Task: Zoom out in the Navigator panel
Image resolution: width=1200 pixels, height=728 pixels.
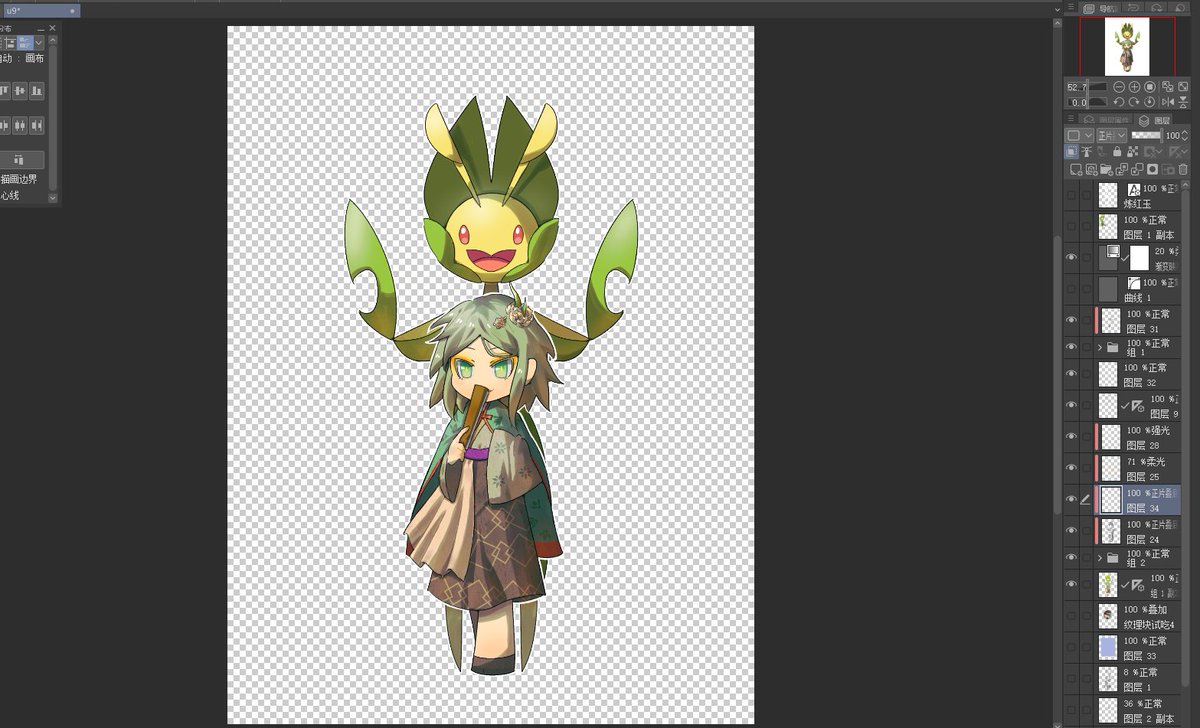Action: point(1119,87)
